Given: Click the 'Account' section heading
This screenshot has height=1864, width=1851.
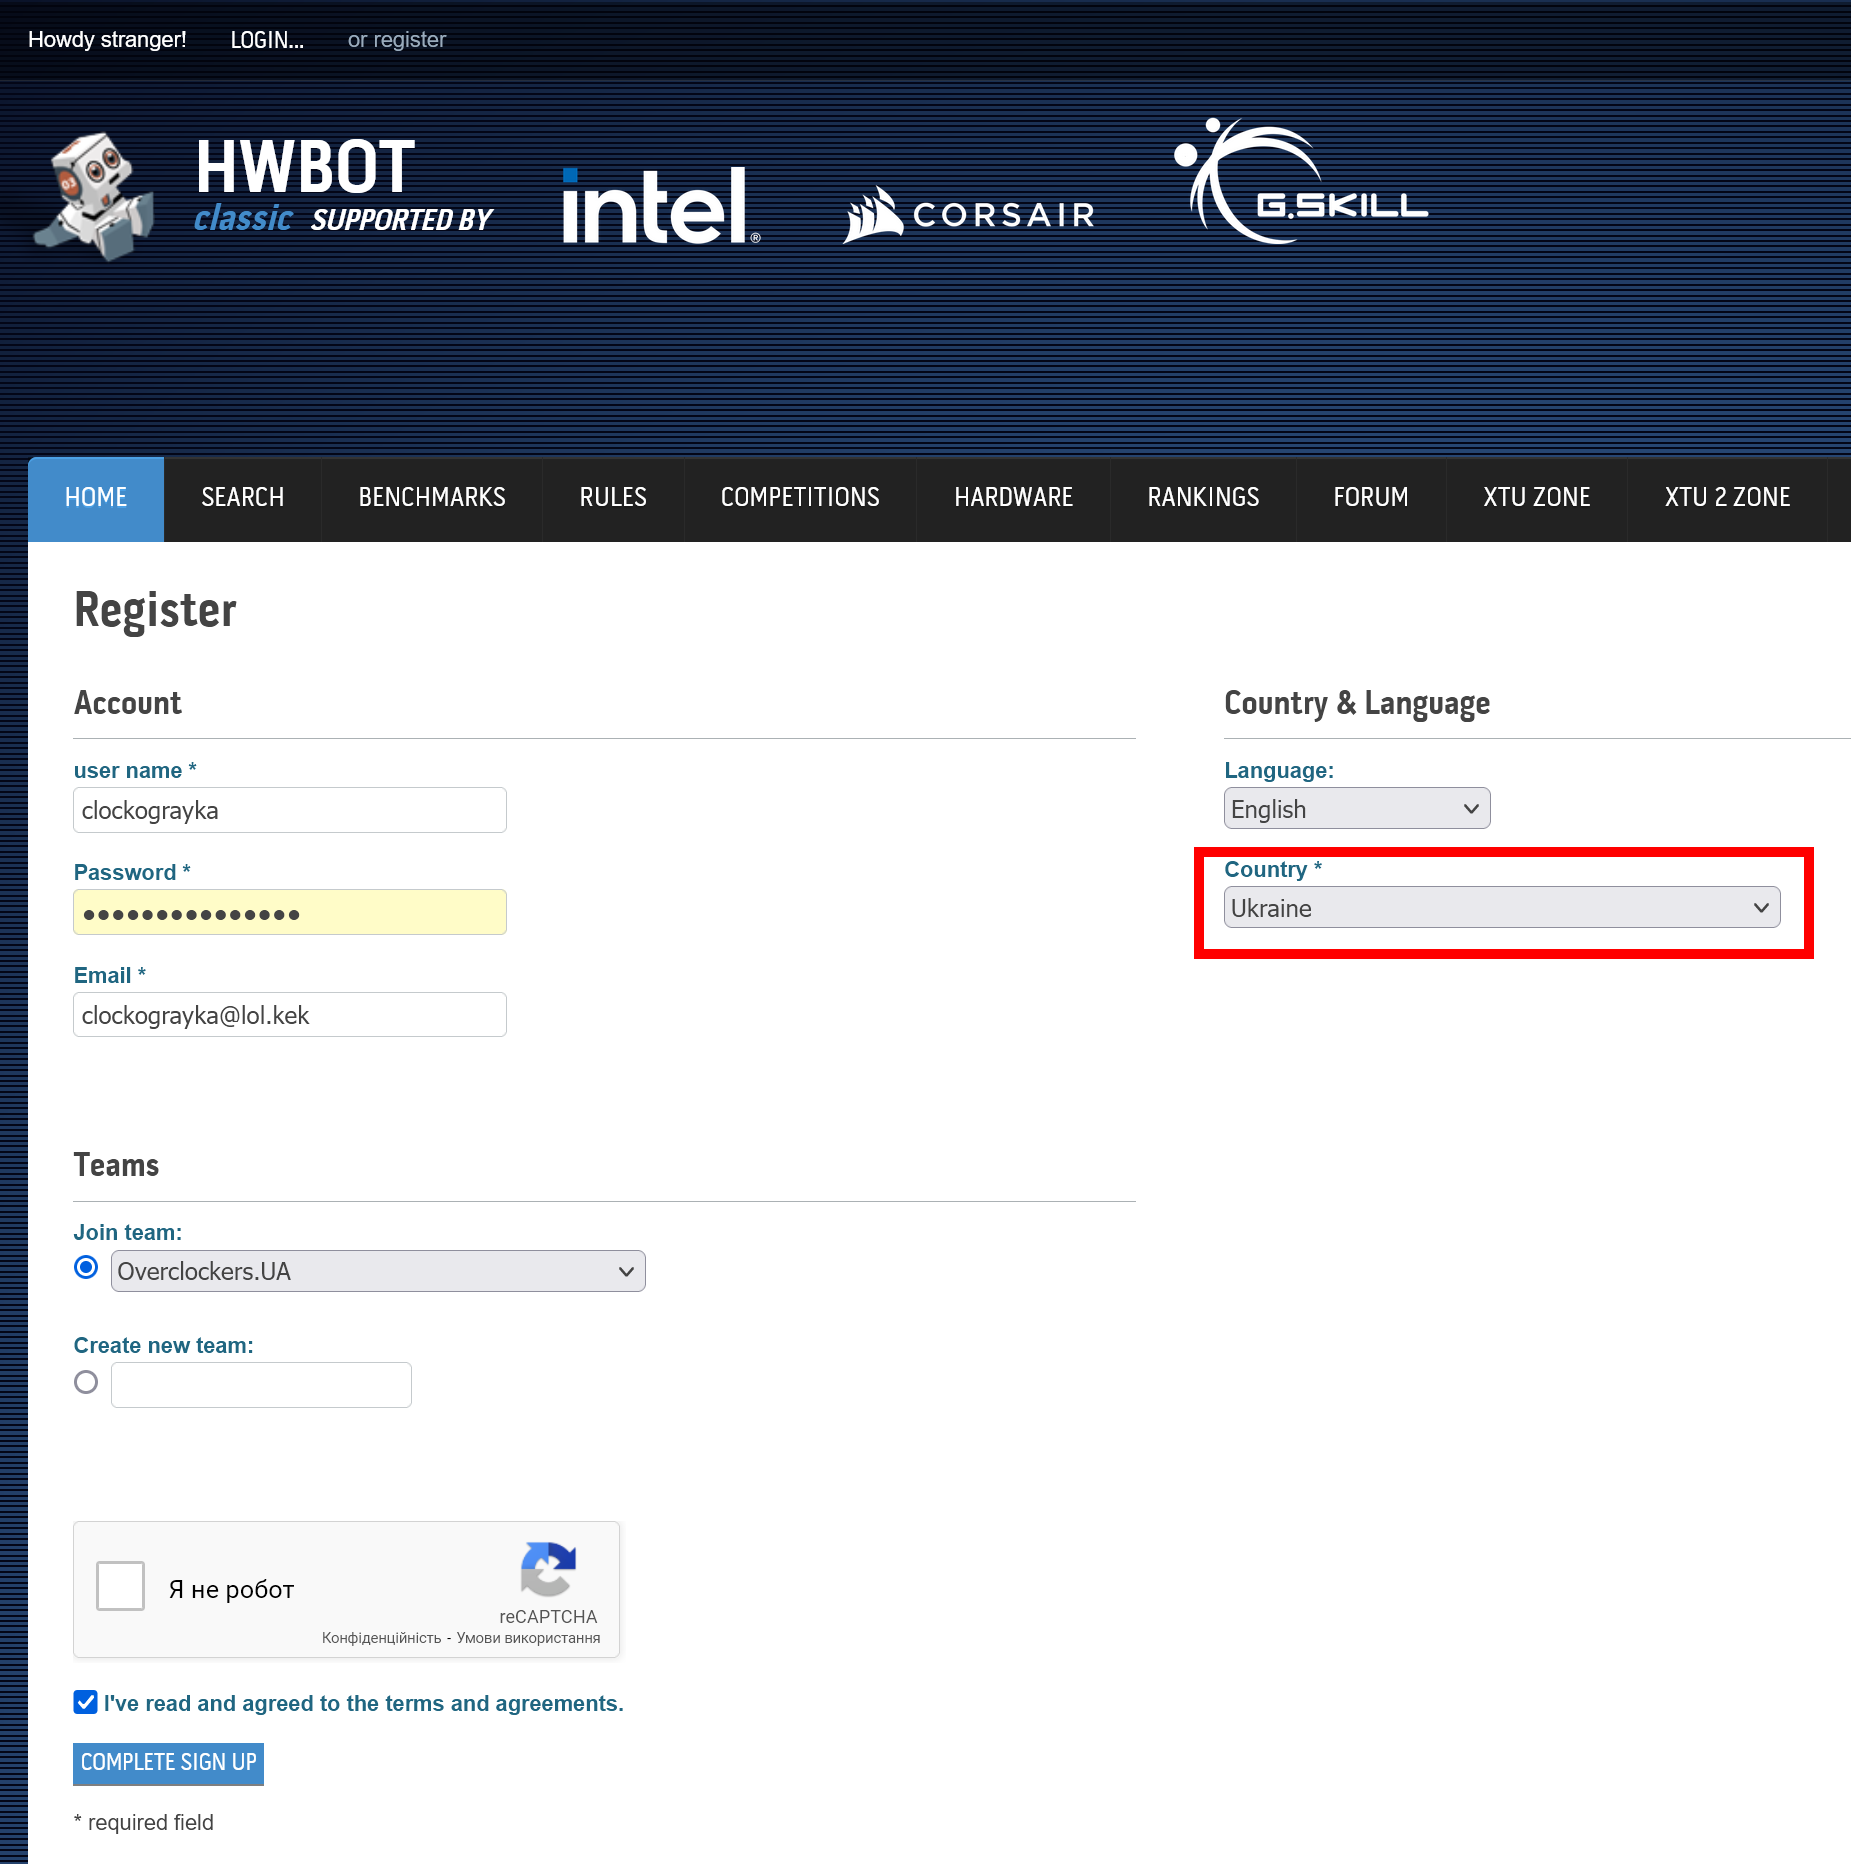Looking at the screenshot, I should pyautogui.click(x=128, y=703).
